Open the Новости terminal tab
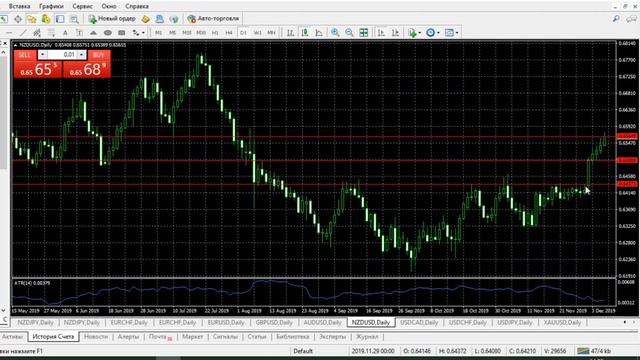640x360 pixels. [96, 337]
